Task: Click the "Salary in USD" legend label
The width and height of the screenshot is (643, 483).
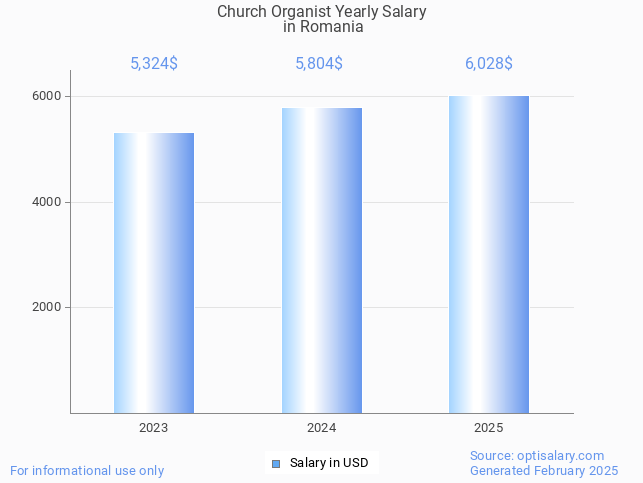Action: point(329,463)
